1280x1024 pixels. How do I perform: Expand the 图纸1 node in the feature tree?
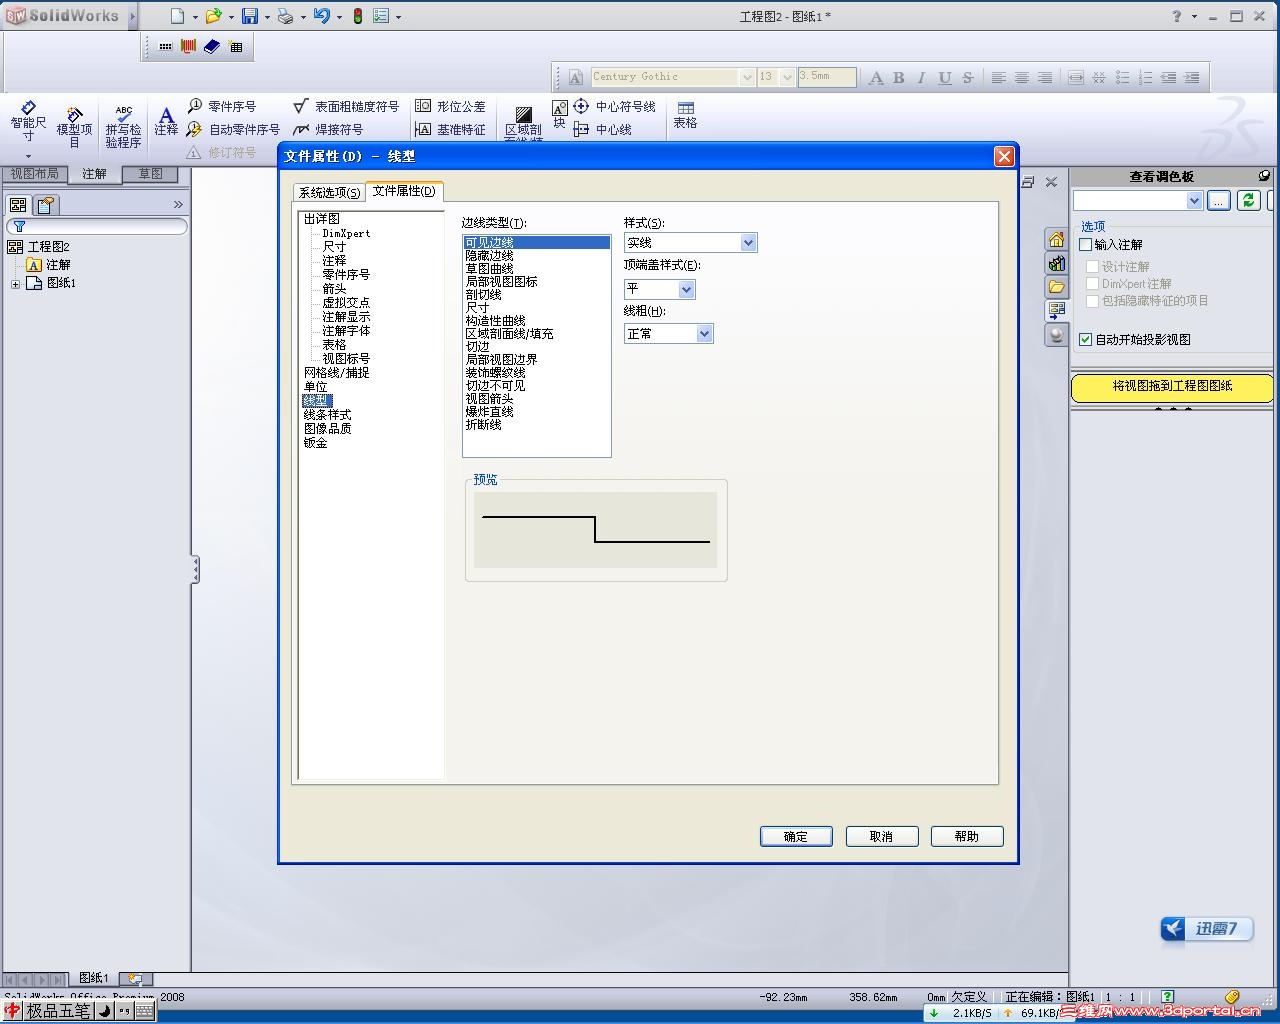(15, 284)
